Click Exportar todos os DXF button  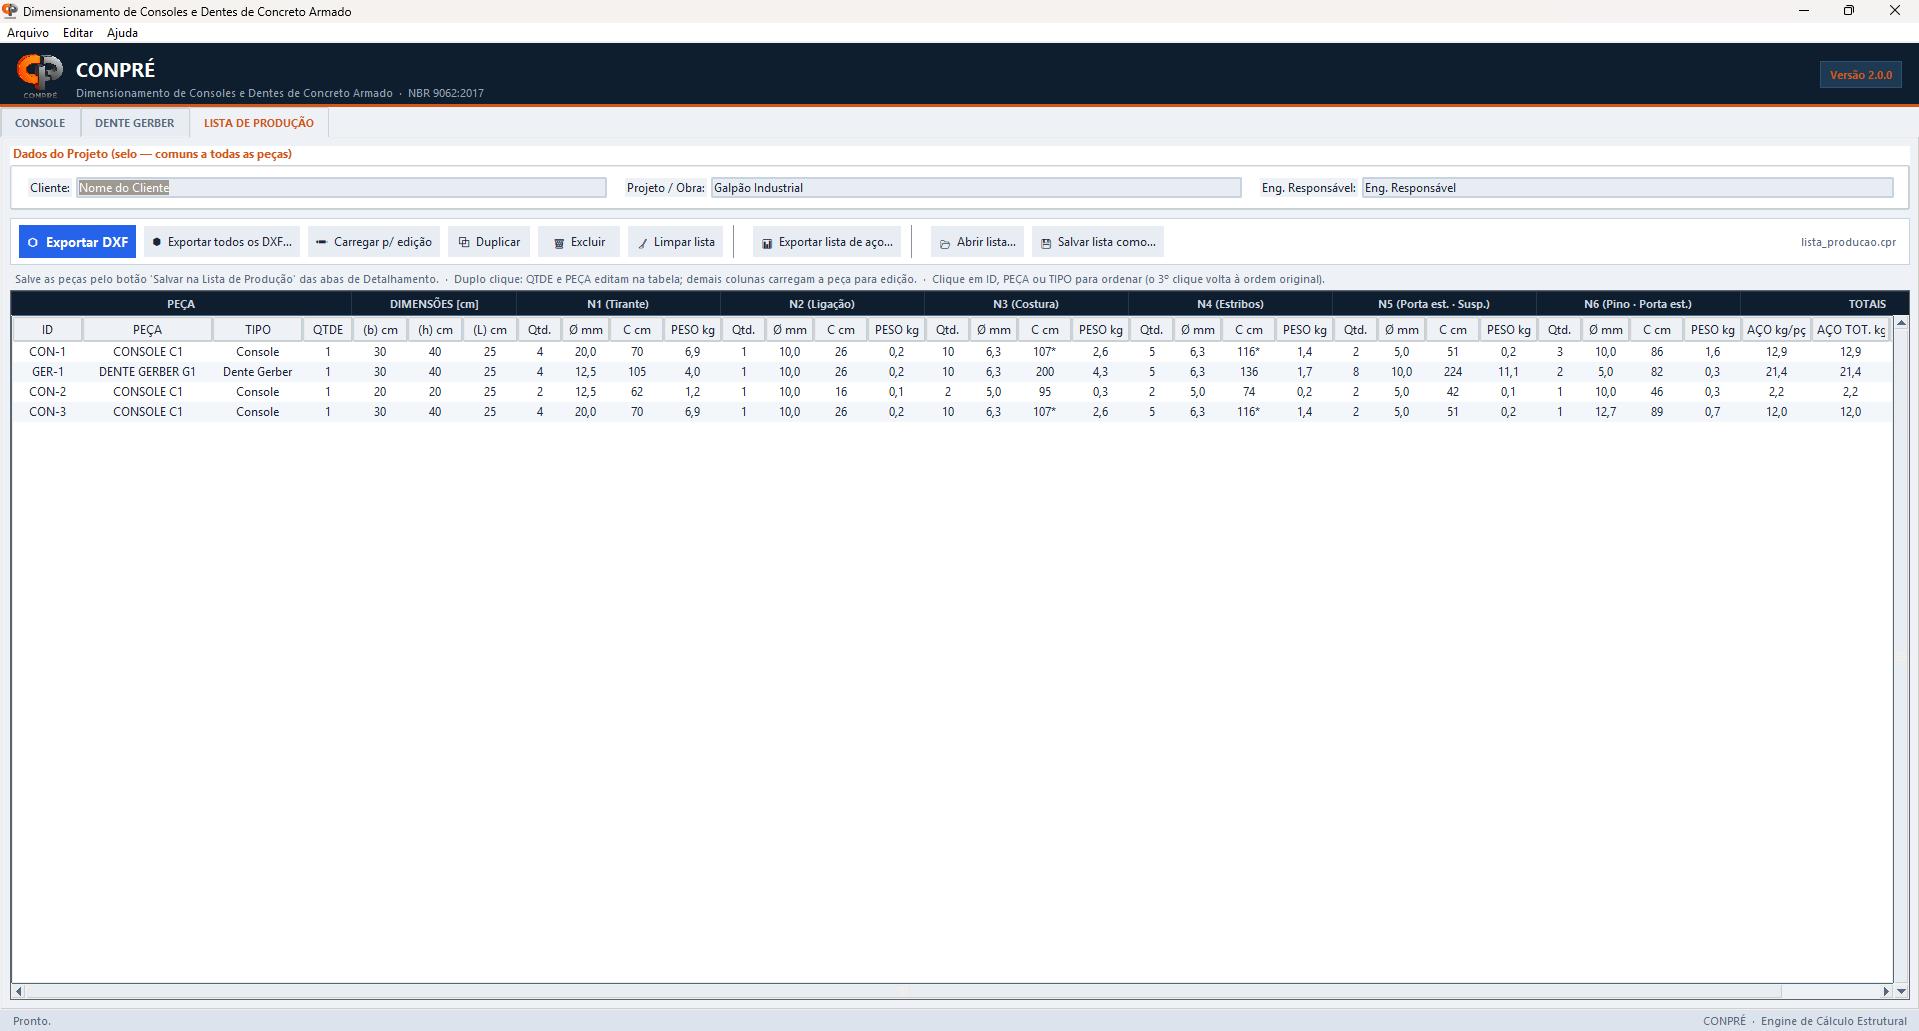coord(222,242)
